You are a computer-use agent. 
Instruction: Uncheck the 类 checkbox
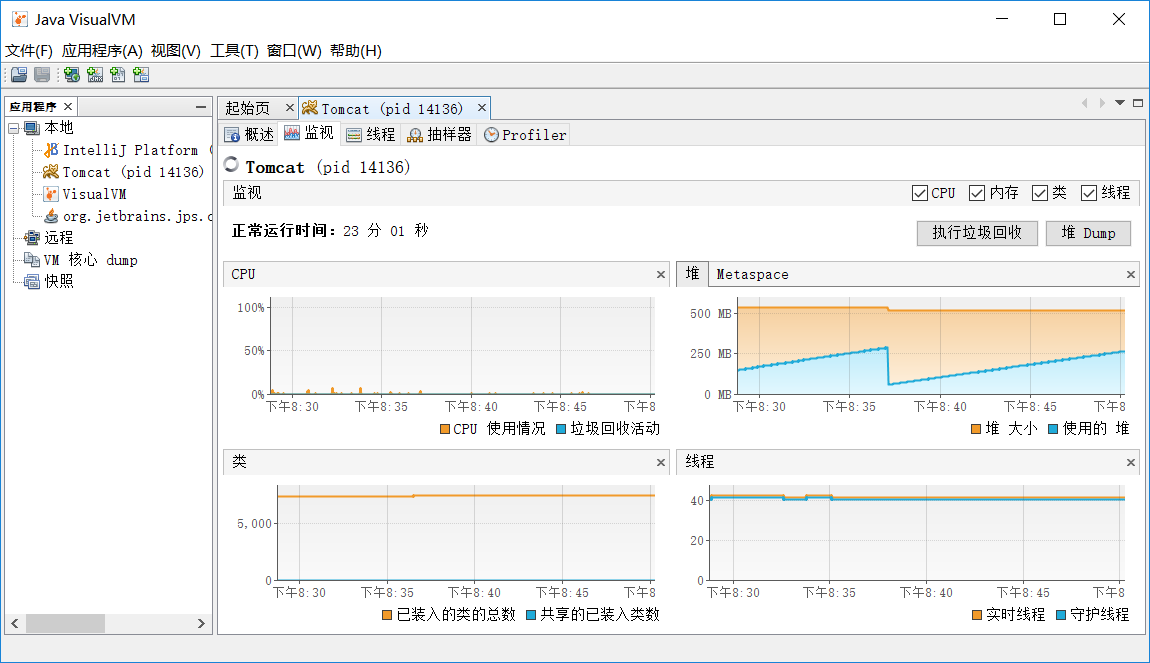click(x=1039, y=193)
